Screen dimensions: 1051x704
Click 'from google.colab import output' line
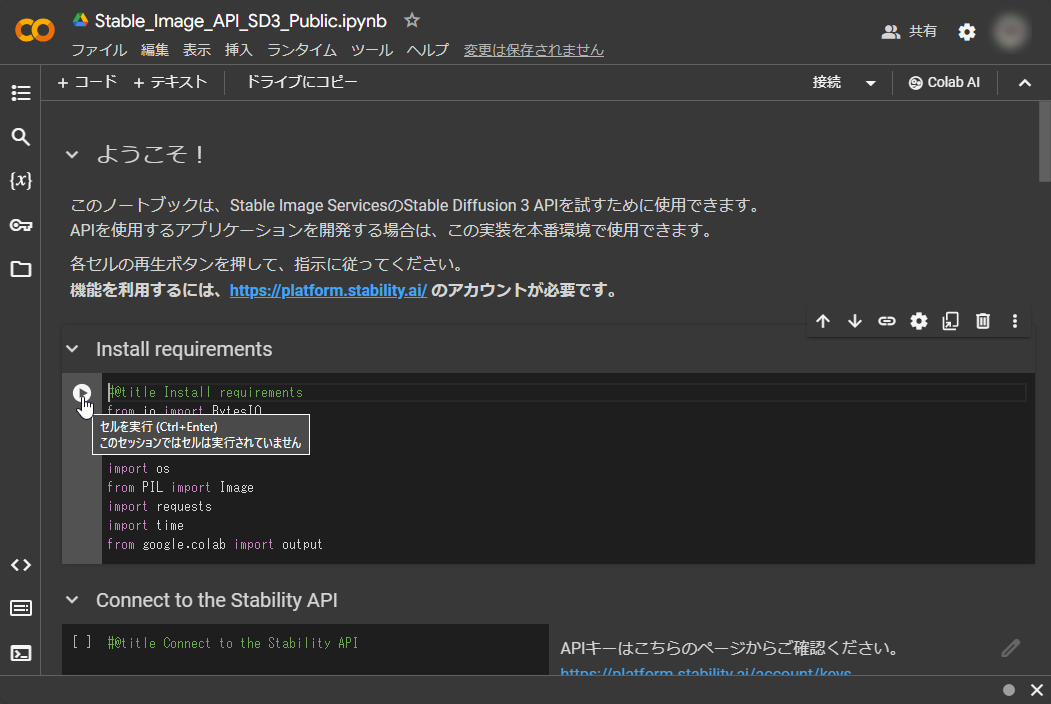coord(214,544)
